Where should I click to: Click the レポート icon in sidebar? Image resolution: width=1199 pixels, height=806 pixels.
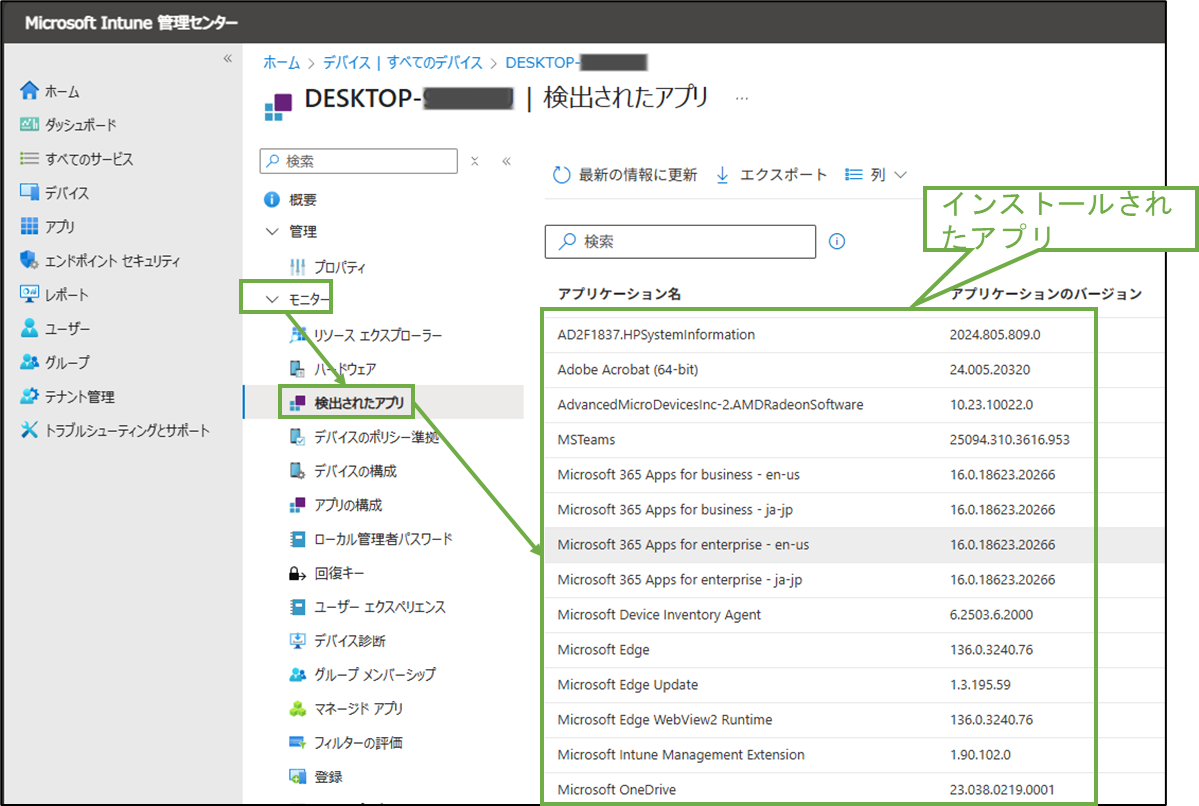(29, 294)
